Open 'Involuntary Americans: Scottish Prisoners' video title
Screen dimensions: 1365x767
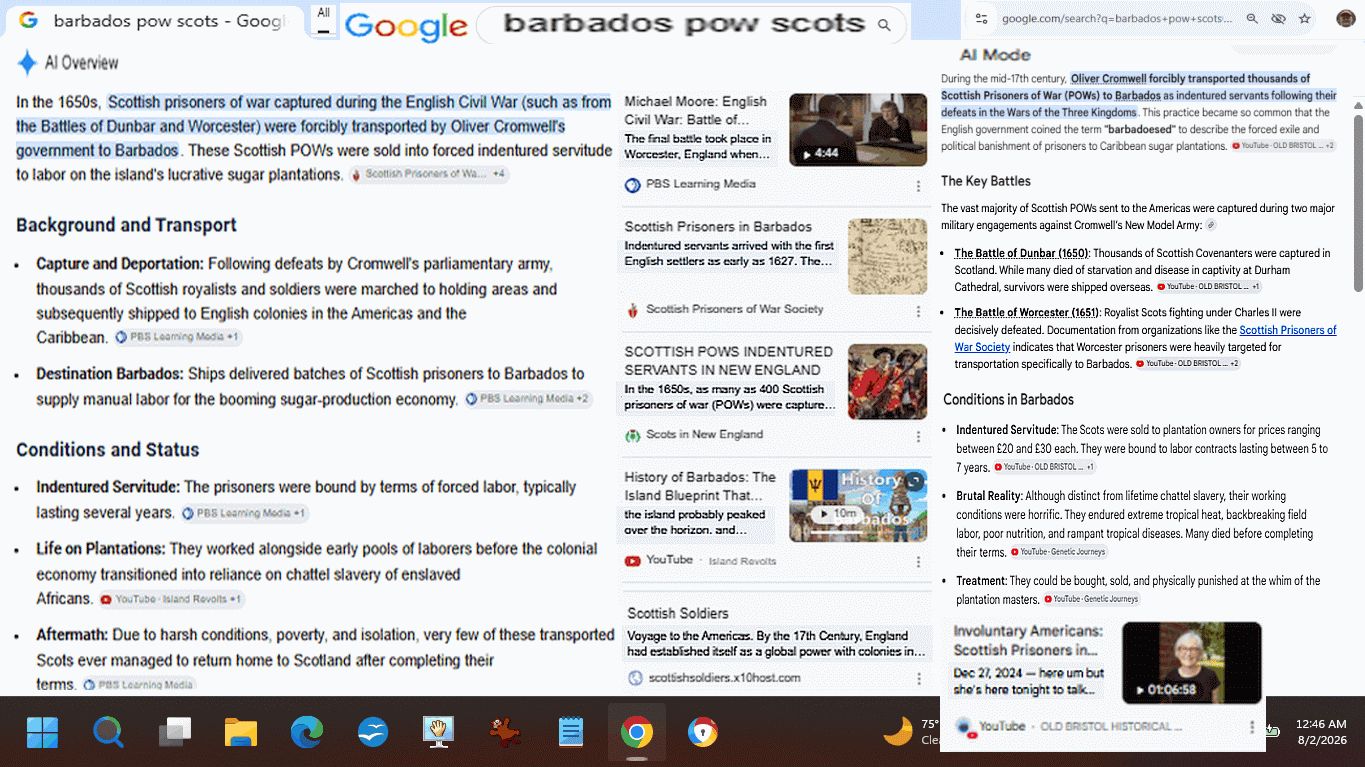[x=1028, y=640]
